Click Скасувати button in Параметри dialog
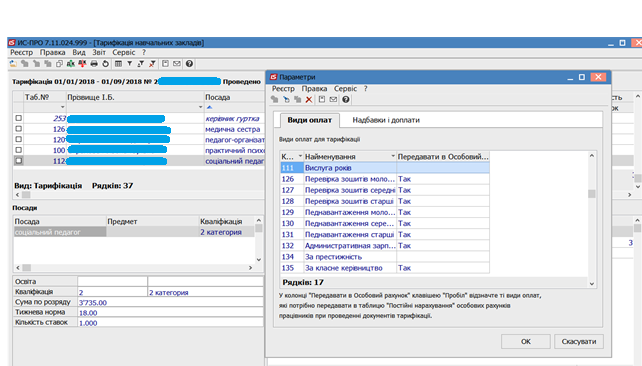The image size is (642, 366). pyautogui.click(x=579, y=341)
